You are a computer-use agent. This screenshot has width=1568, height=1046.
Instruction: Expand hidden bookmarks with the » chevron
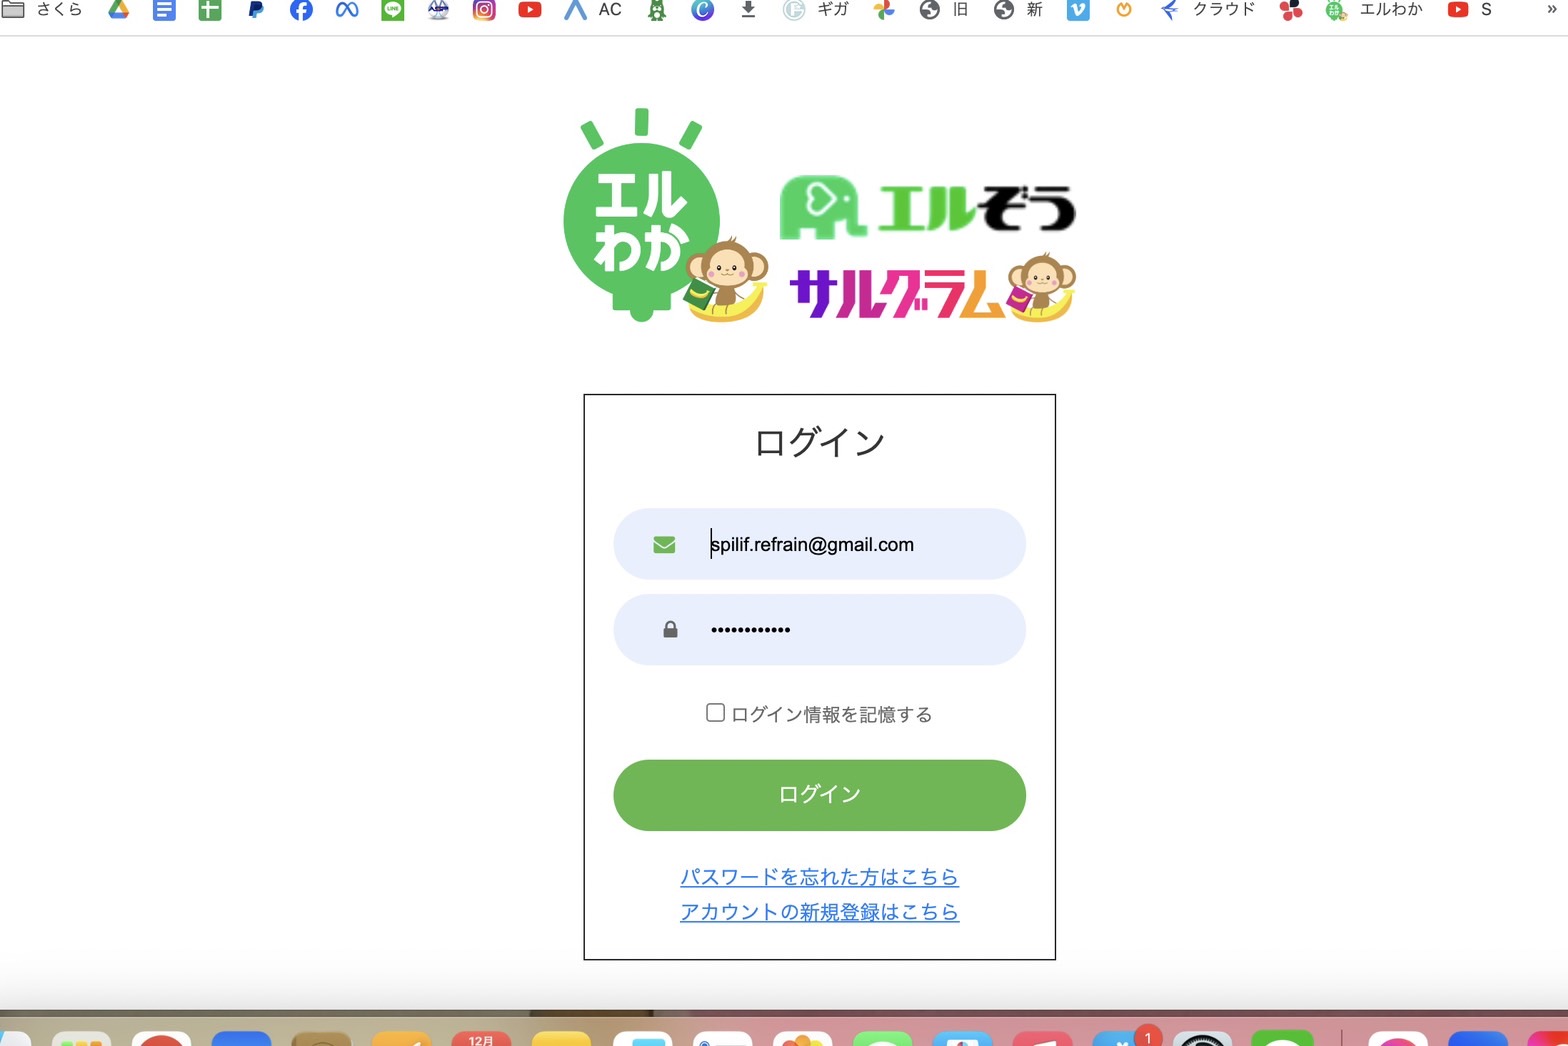click(1552, 9)
